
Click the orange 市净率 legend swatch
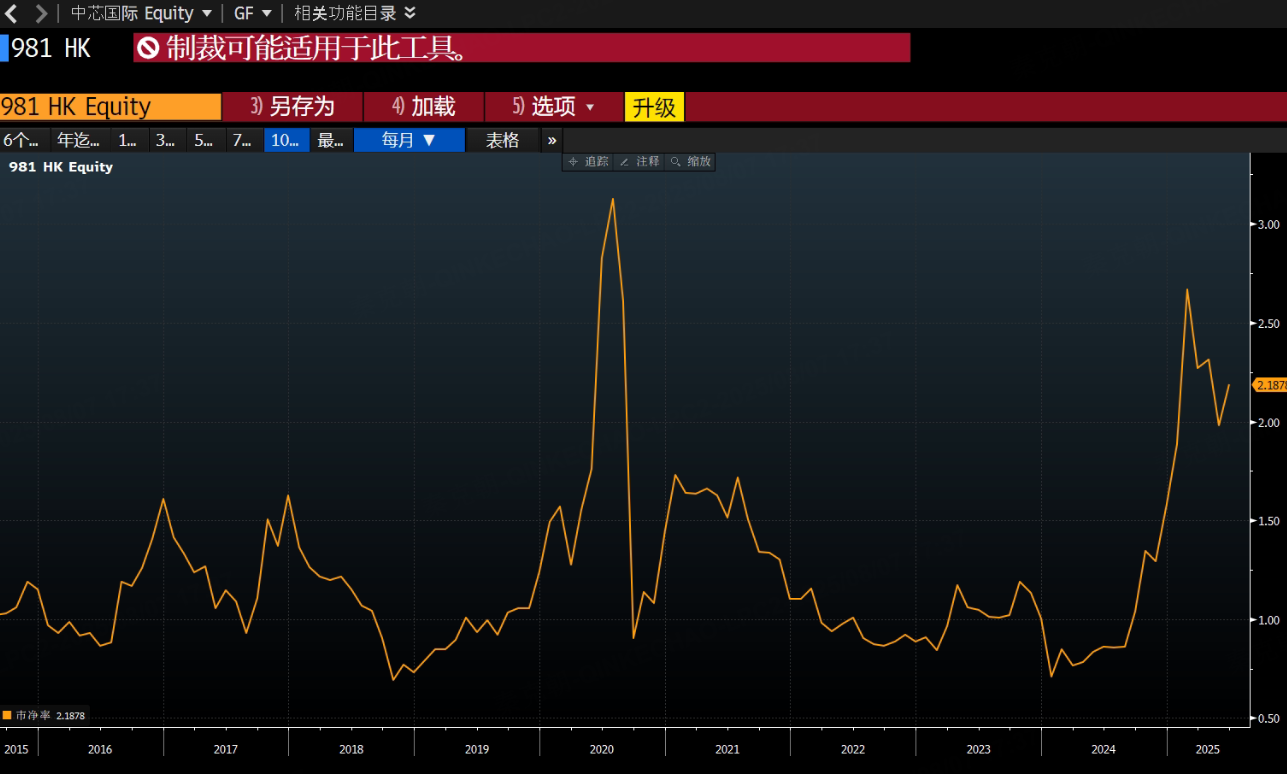tap(7, 715)
